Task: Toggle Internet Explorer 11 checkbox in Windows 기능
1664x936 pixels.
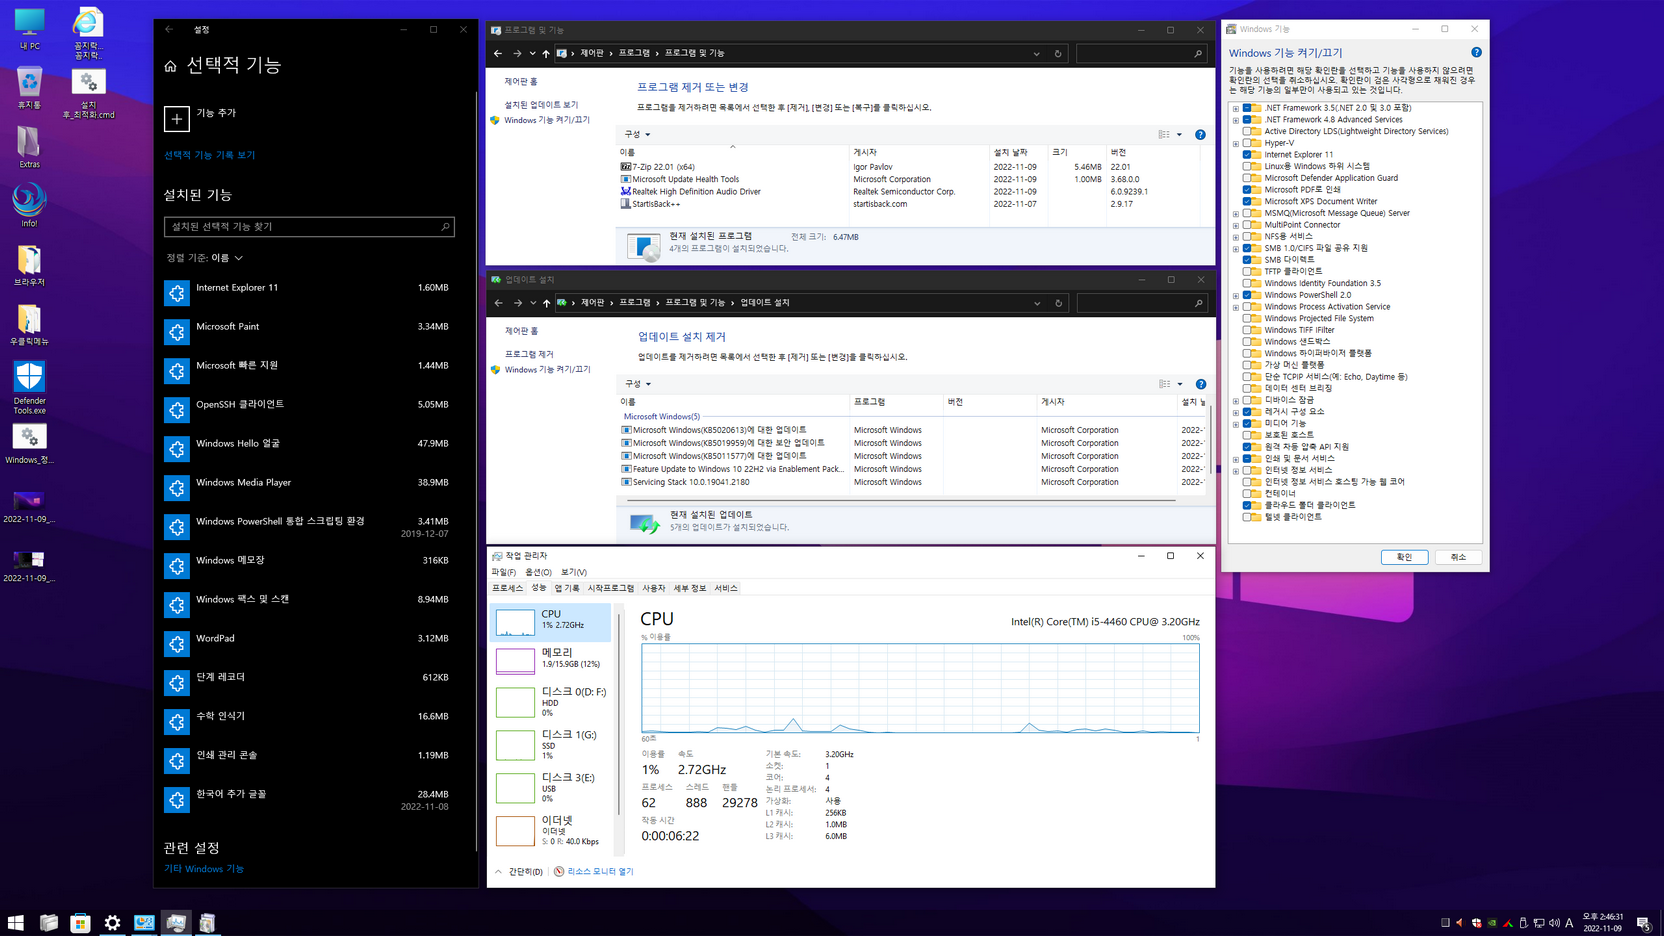Action: pos(1247,155)
